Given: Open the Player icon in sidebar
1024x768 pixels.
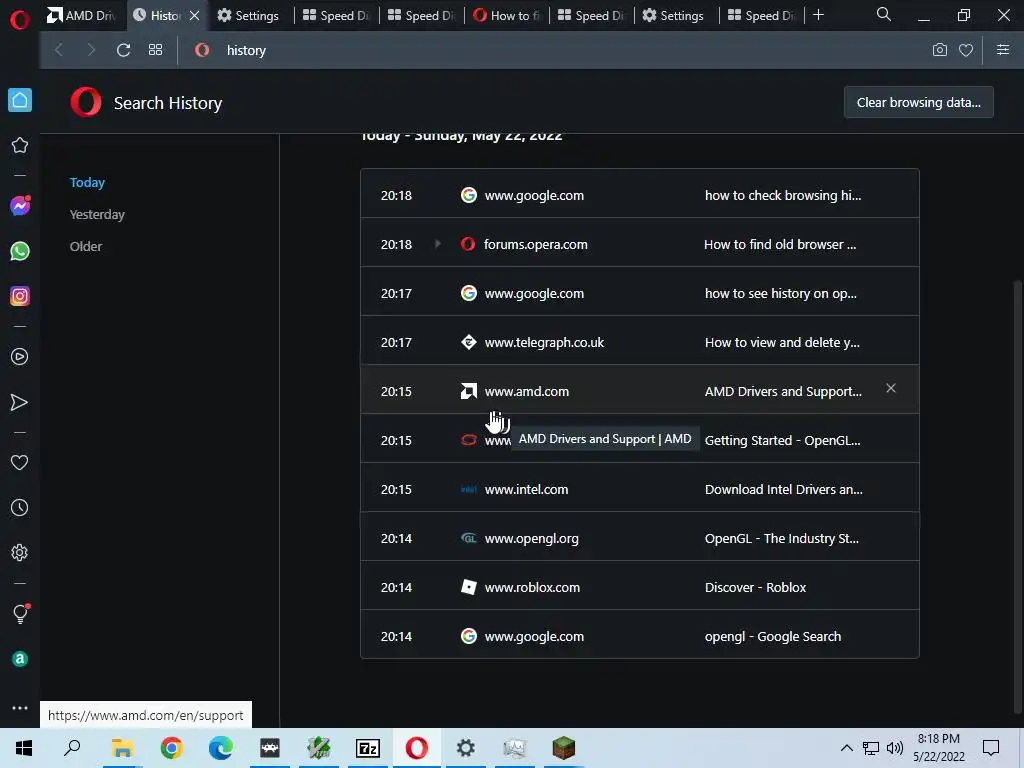Looking at the screenshot, I should pyautogui.click(x=20, y=357).
